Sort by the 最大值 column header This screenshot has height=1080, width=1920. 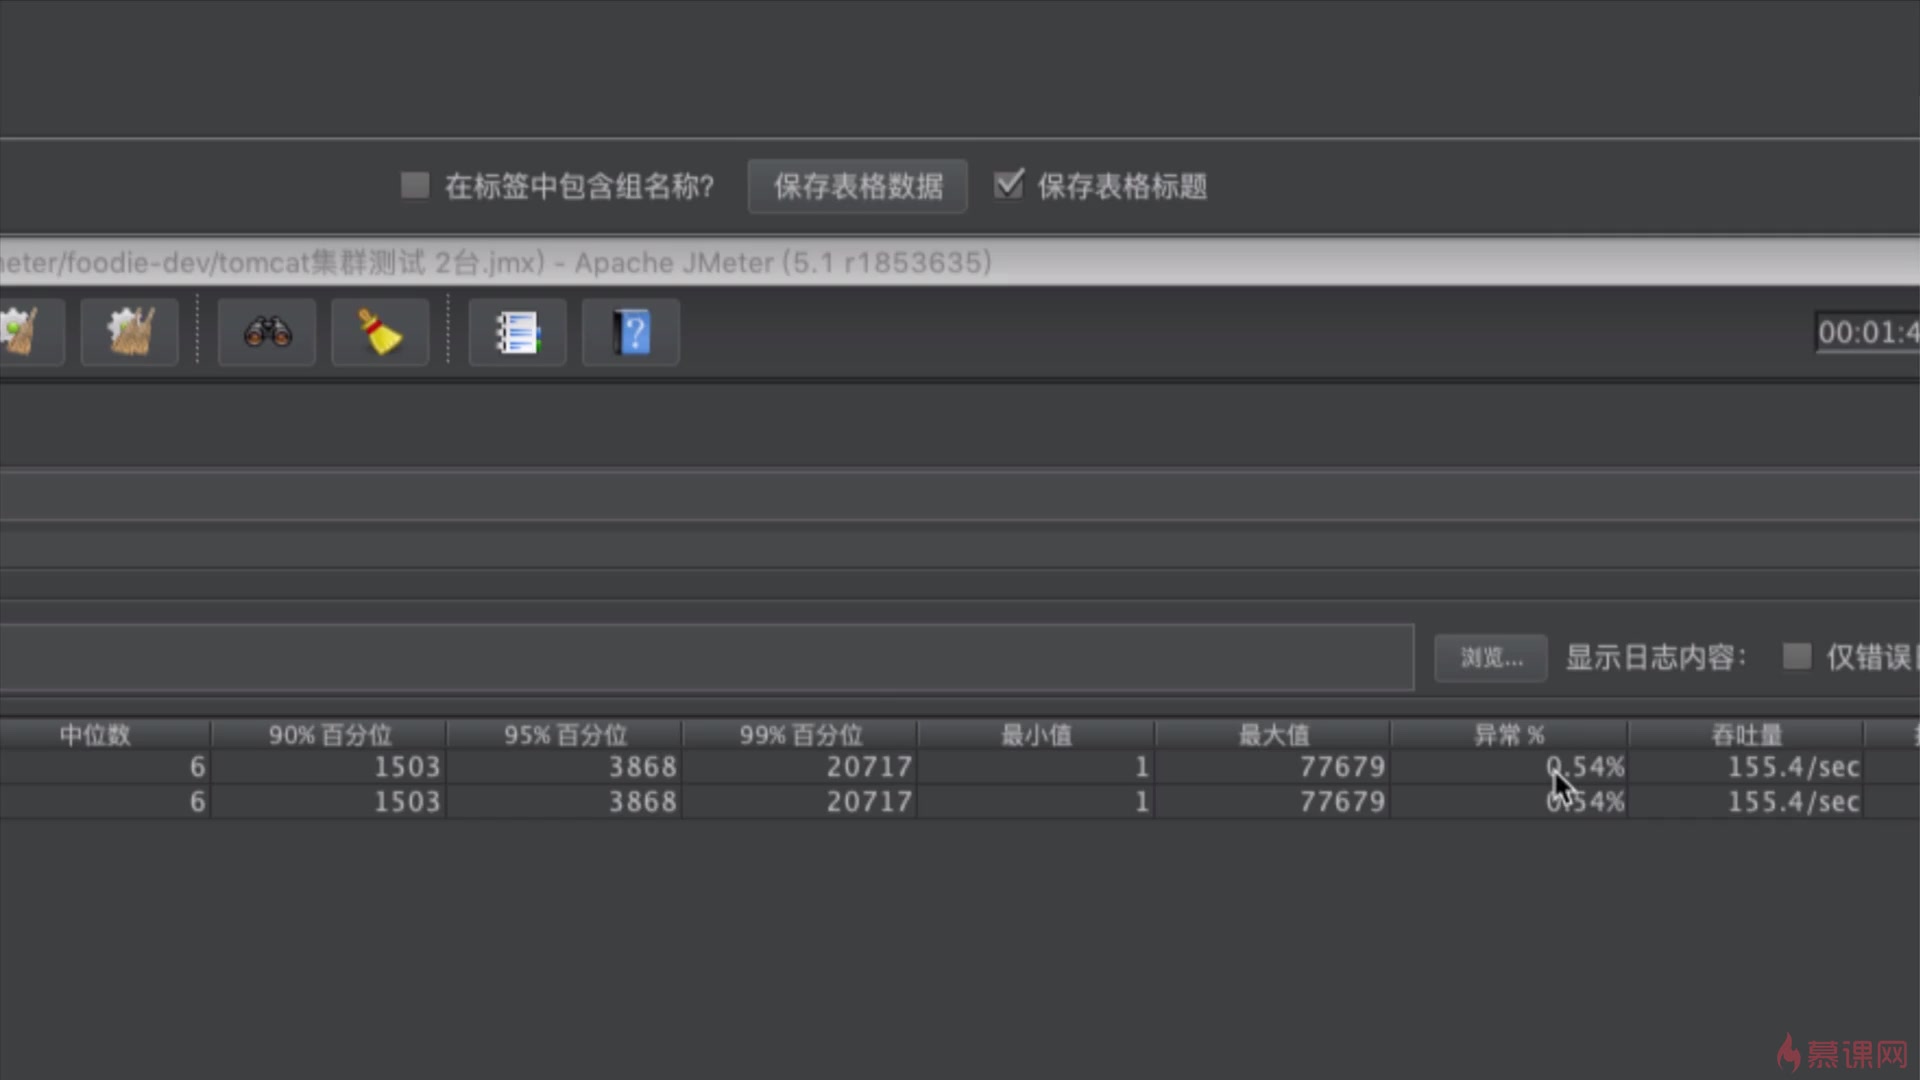[1273, 735]
